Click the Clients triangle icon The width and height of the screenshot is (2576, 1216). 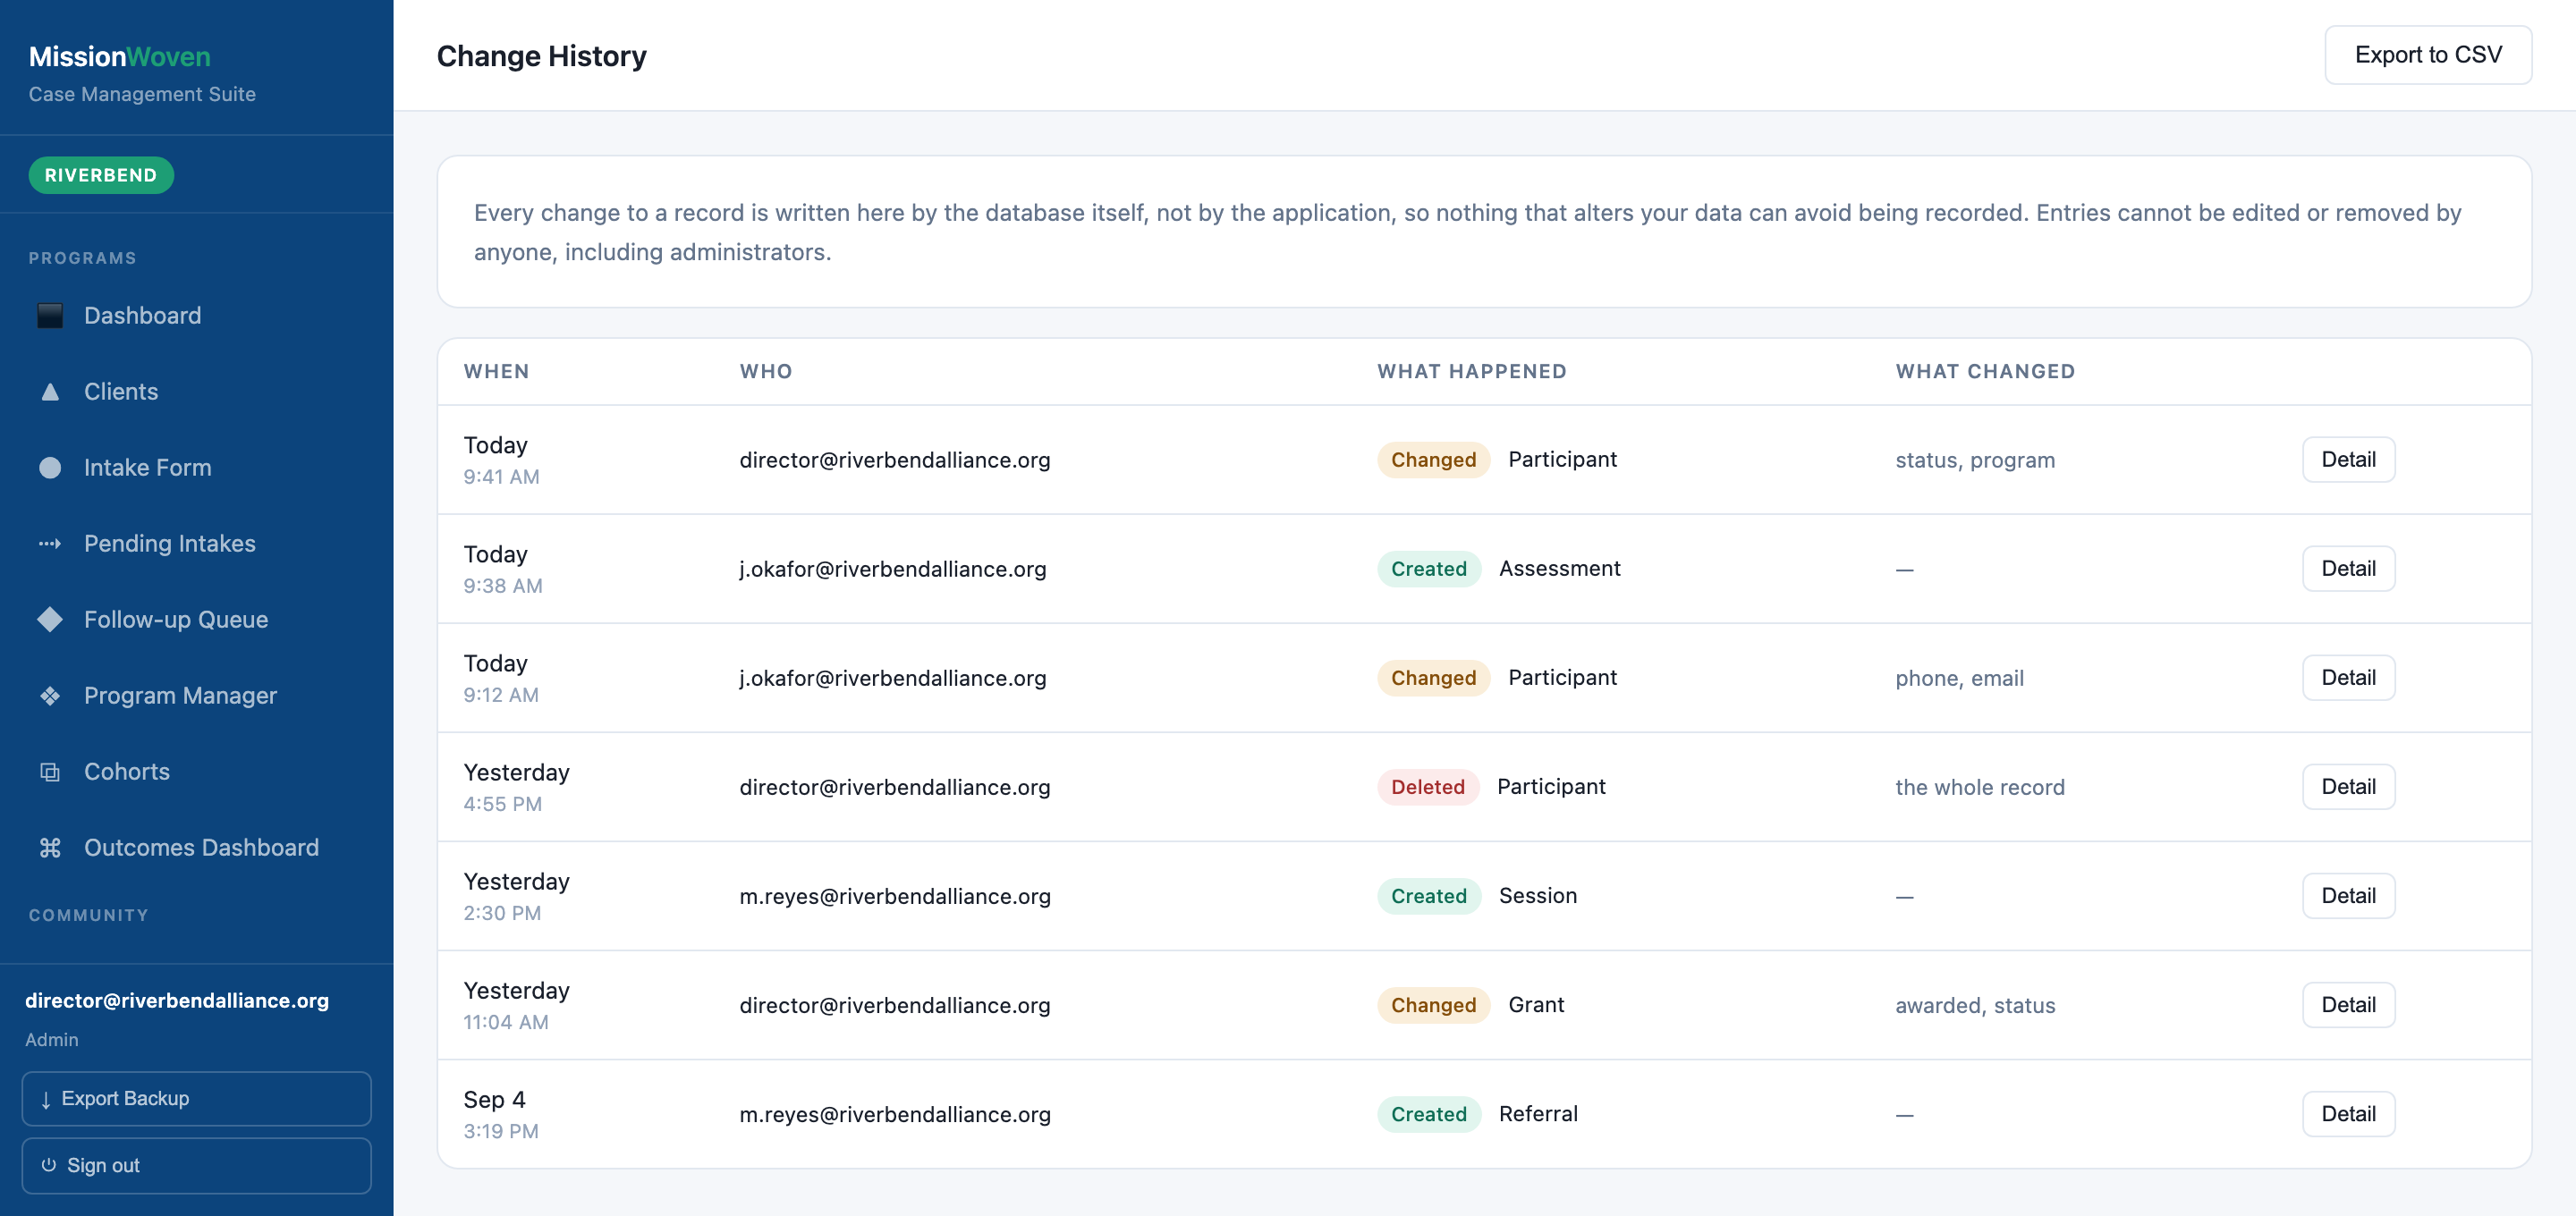pyautogui.click(x=50, y=392)
